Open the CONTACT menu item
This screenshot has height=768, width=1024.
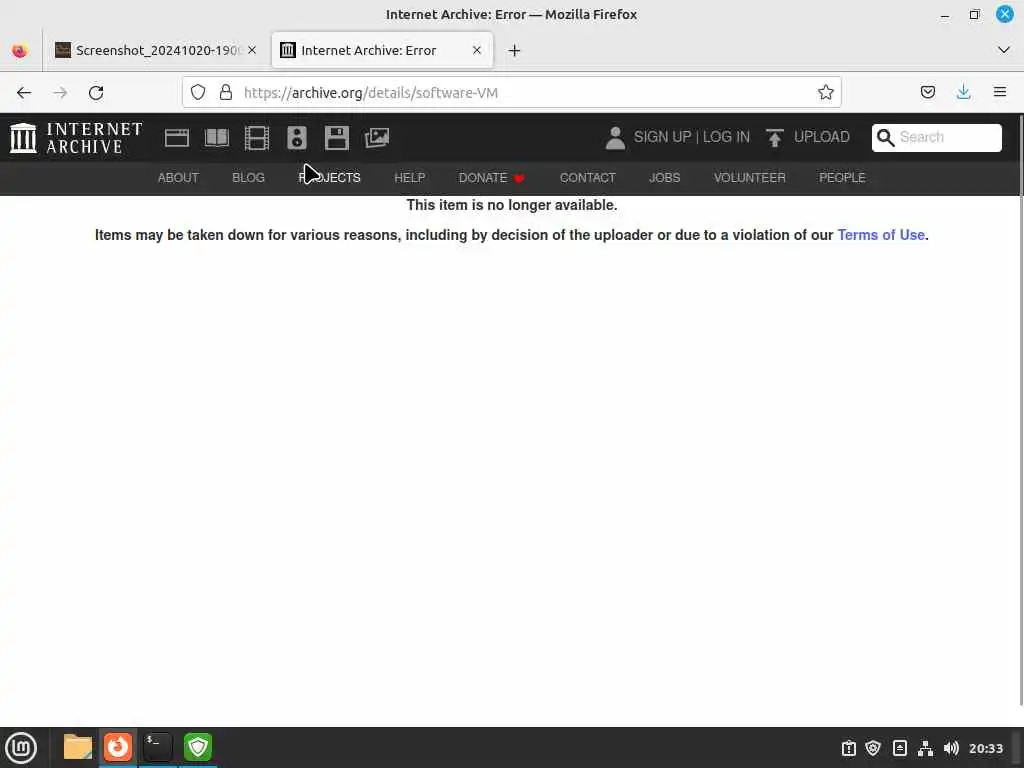pyautogui.click(x=587, y=178)
